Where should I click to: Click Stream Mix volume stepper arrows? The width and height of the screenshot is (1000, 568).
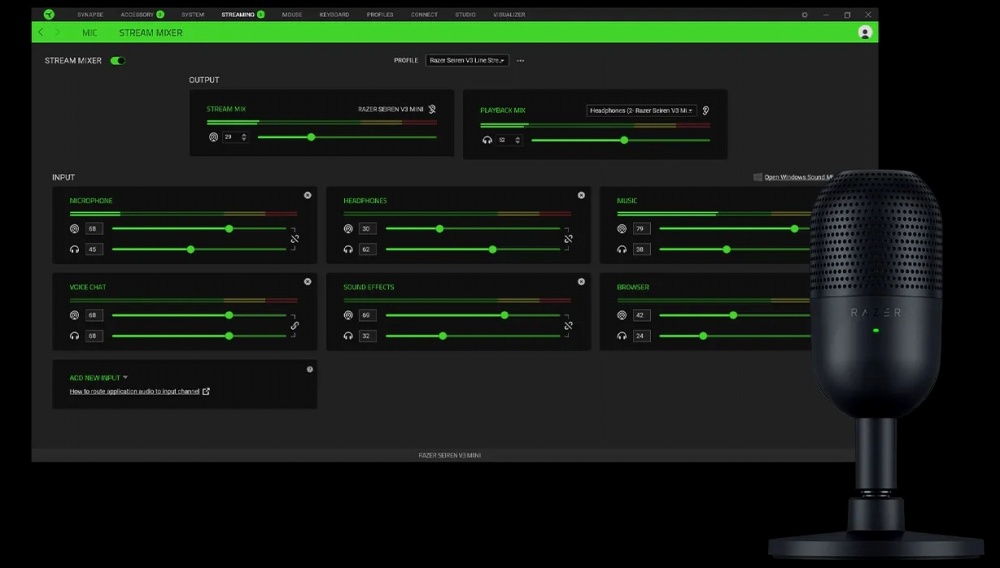[x=244, y=137]
